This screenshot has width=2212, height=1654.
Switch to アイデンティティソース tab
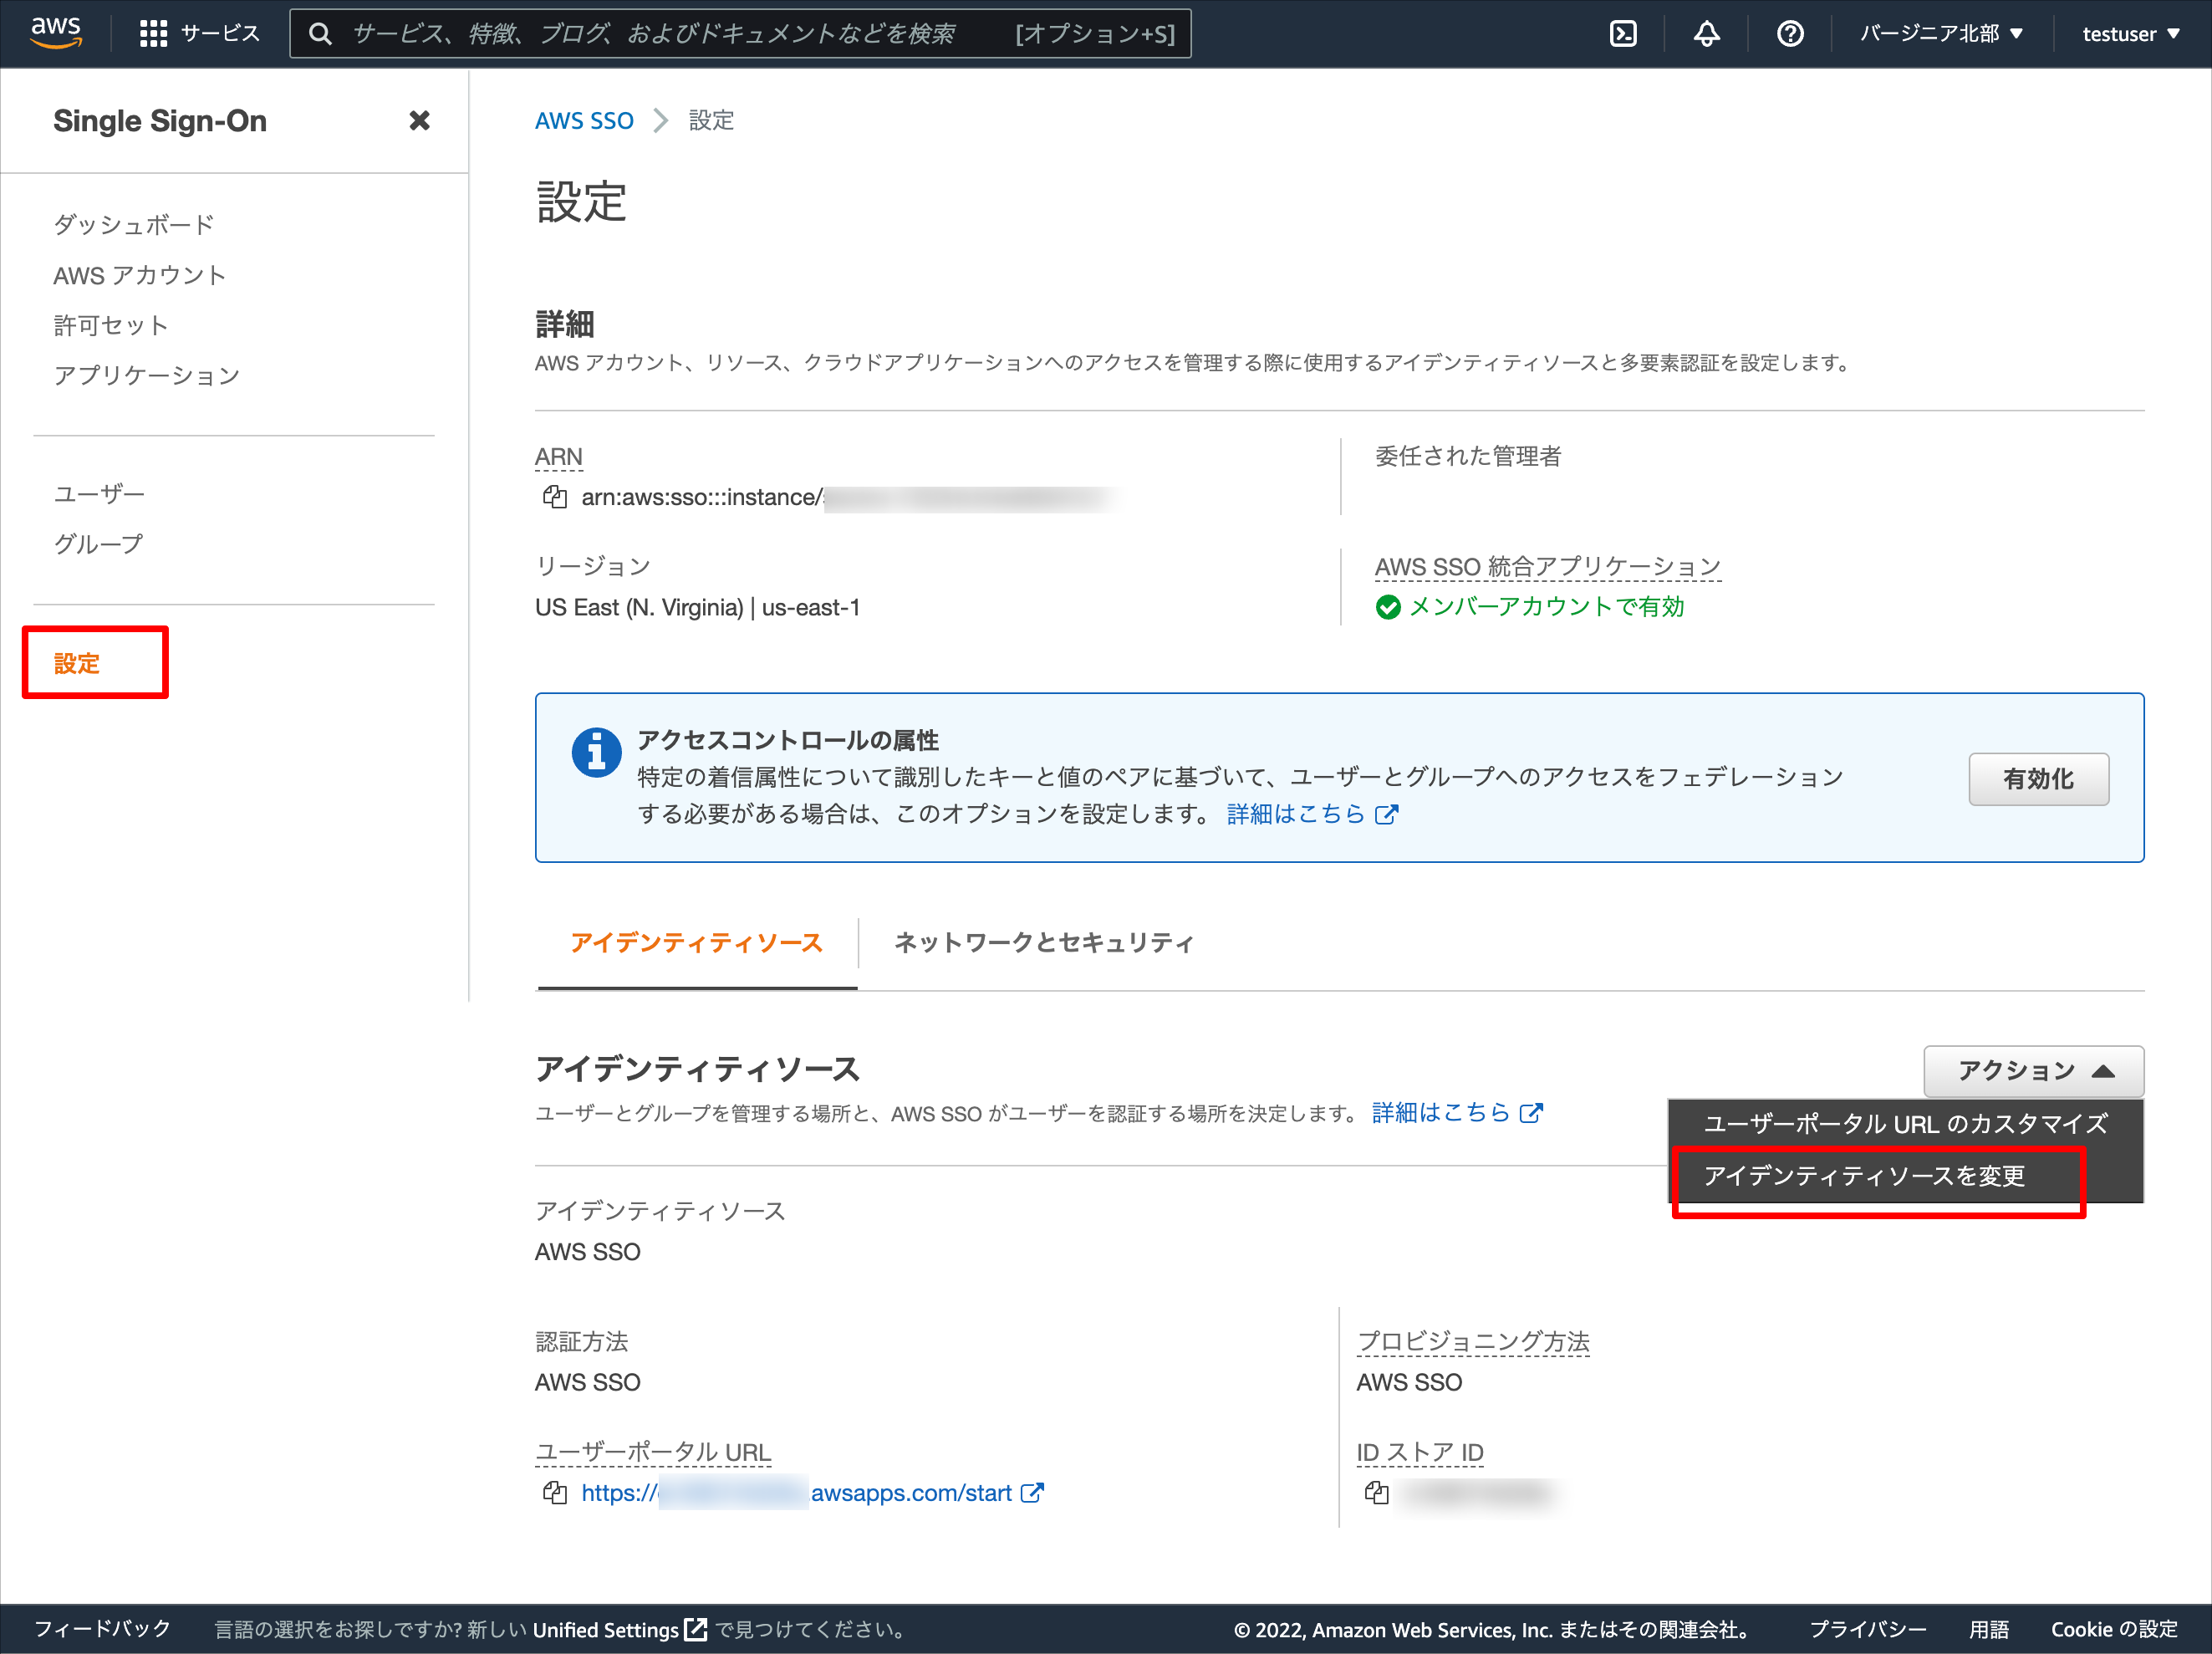point(697,943)
